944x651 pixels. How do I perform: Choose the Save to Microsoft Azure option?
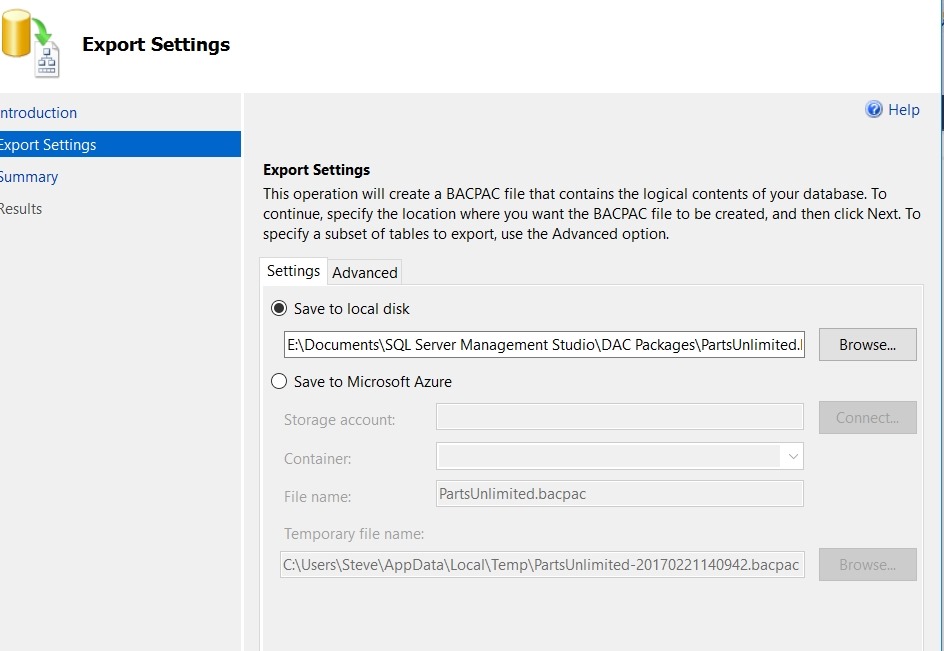(x=280, y=381)
